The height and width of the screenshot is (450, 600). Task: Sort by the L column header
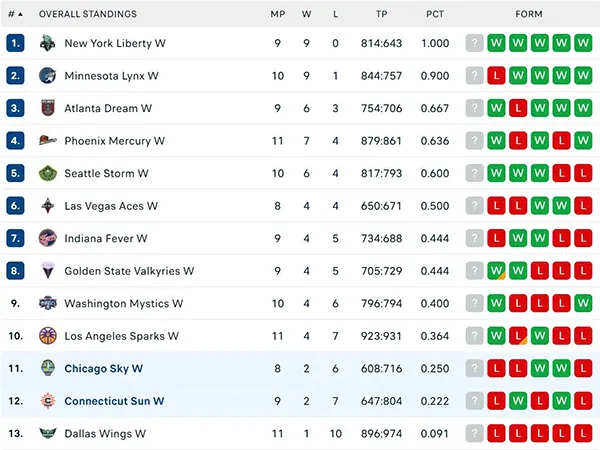click(x=336, y=14)
